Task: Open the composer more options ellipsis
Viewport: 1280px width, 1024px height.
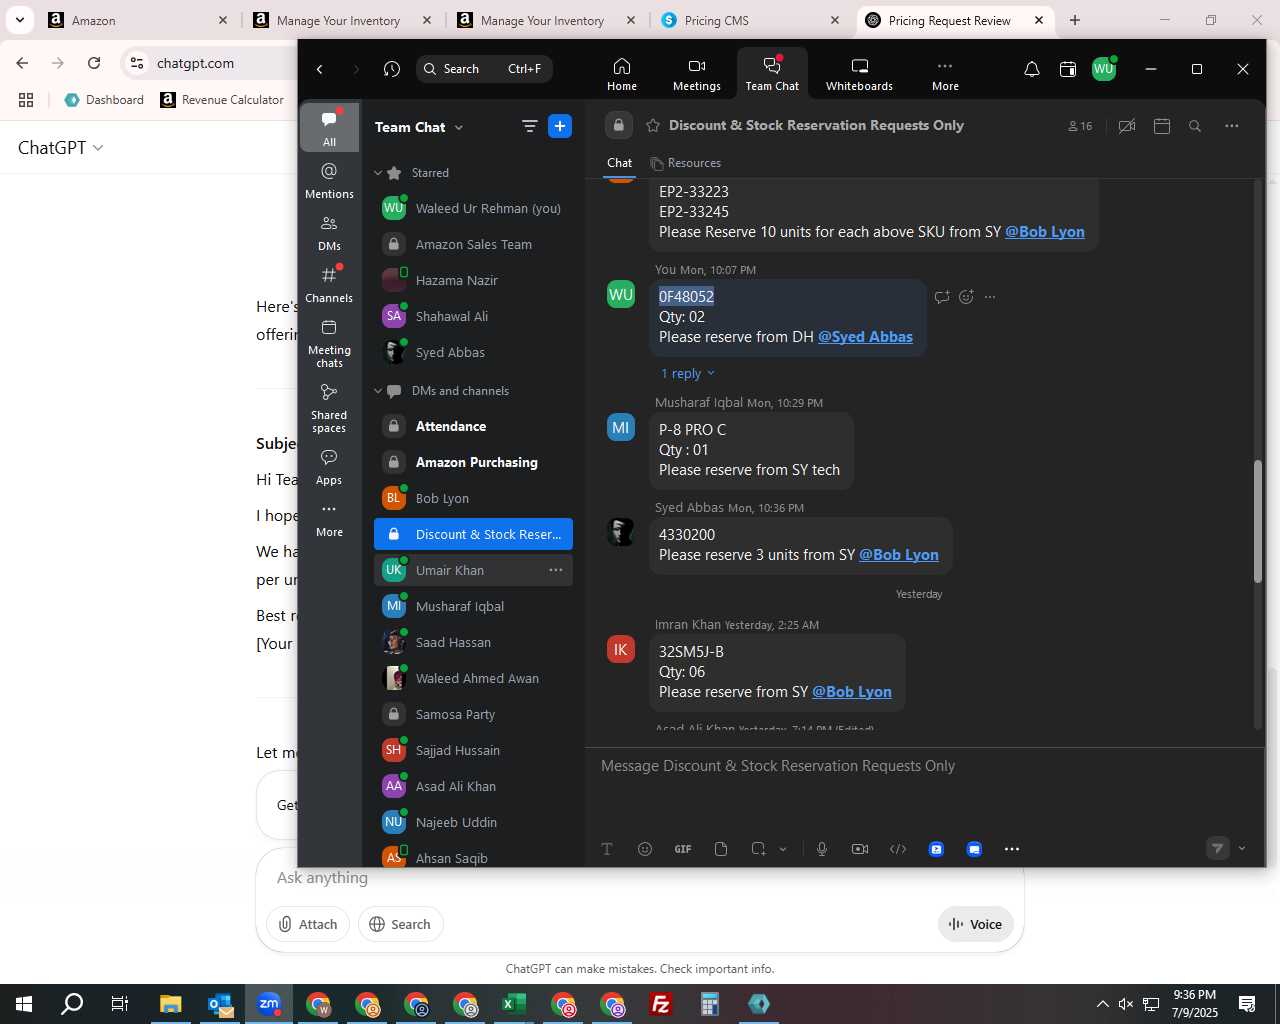Action: pyautogui.click(x=1012, y=849)
